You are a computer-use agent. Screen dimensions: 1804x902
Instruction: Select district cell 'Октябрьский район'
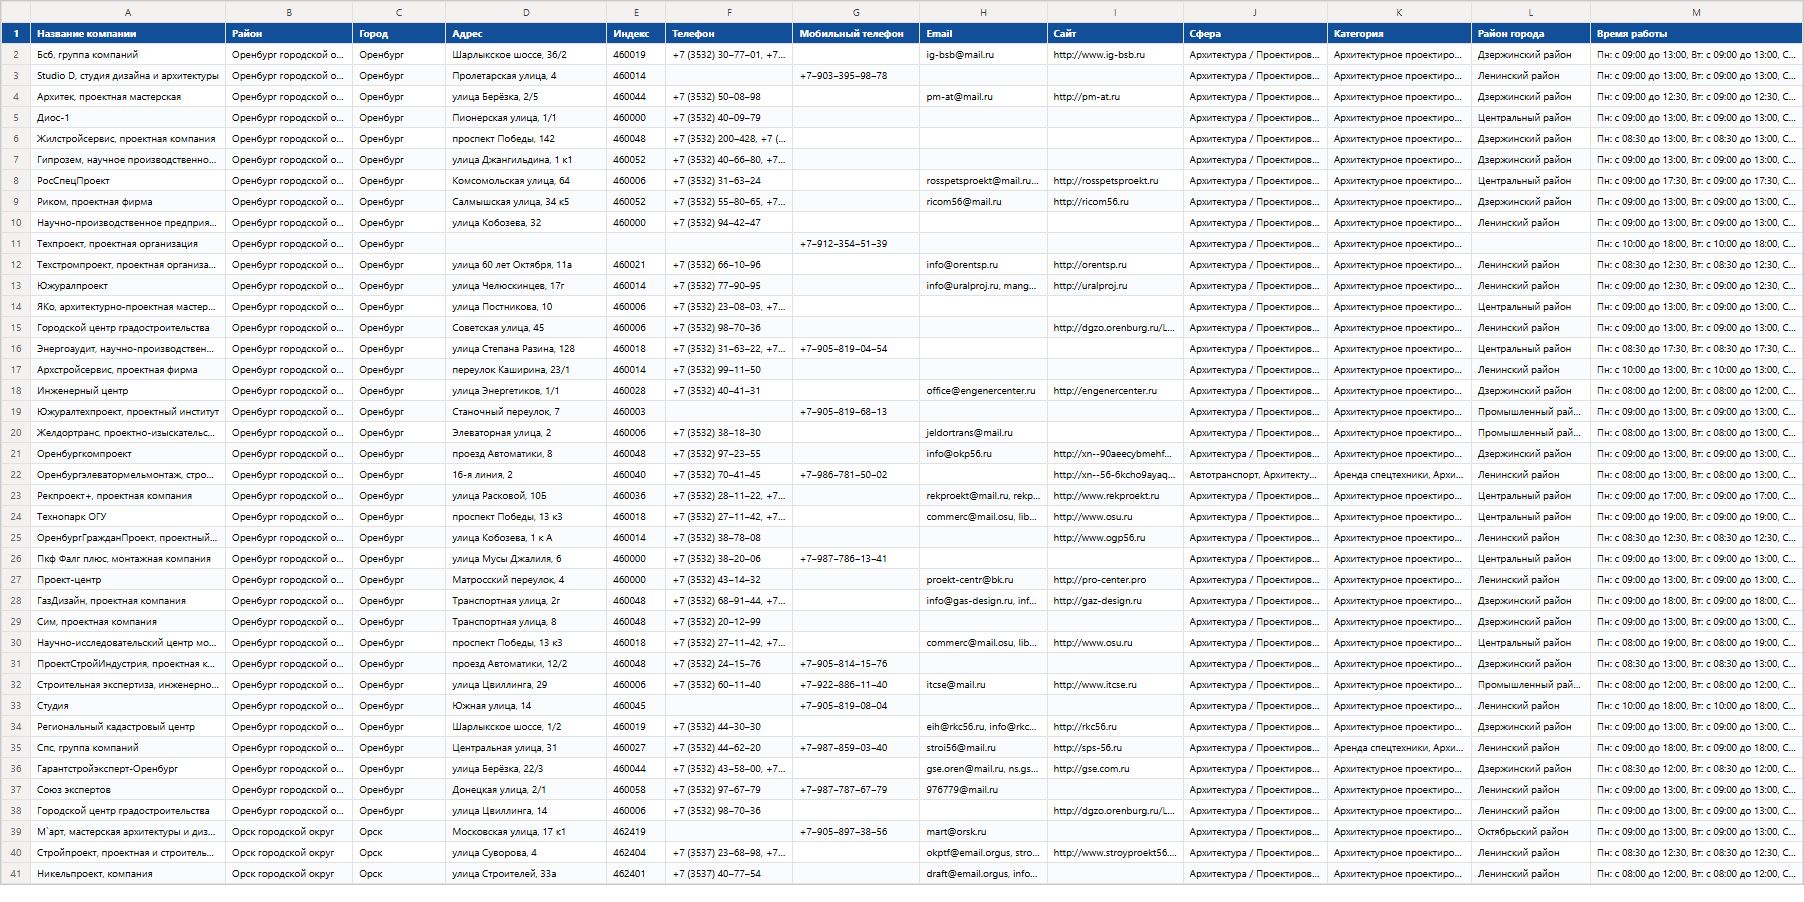(x=1530, y=832)
